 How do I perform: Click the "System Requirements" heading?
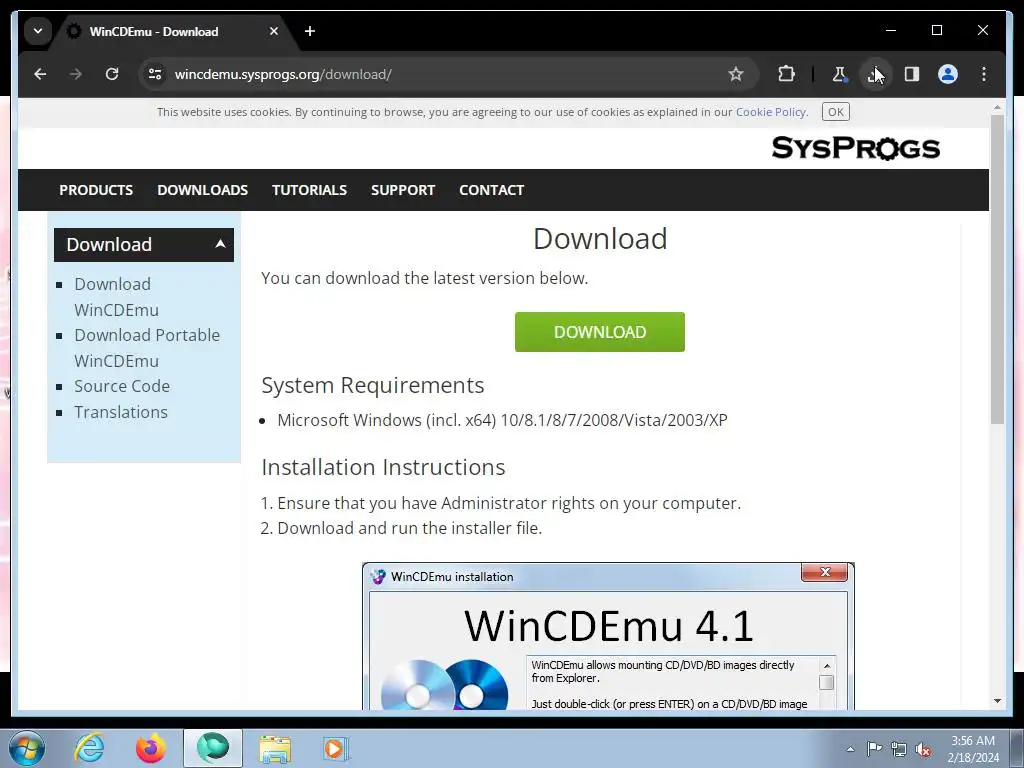tap(373, 385)
